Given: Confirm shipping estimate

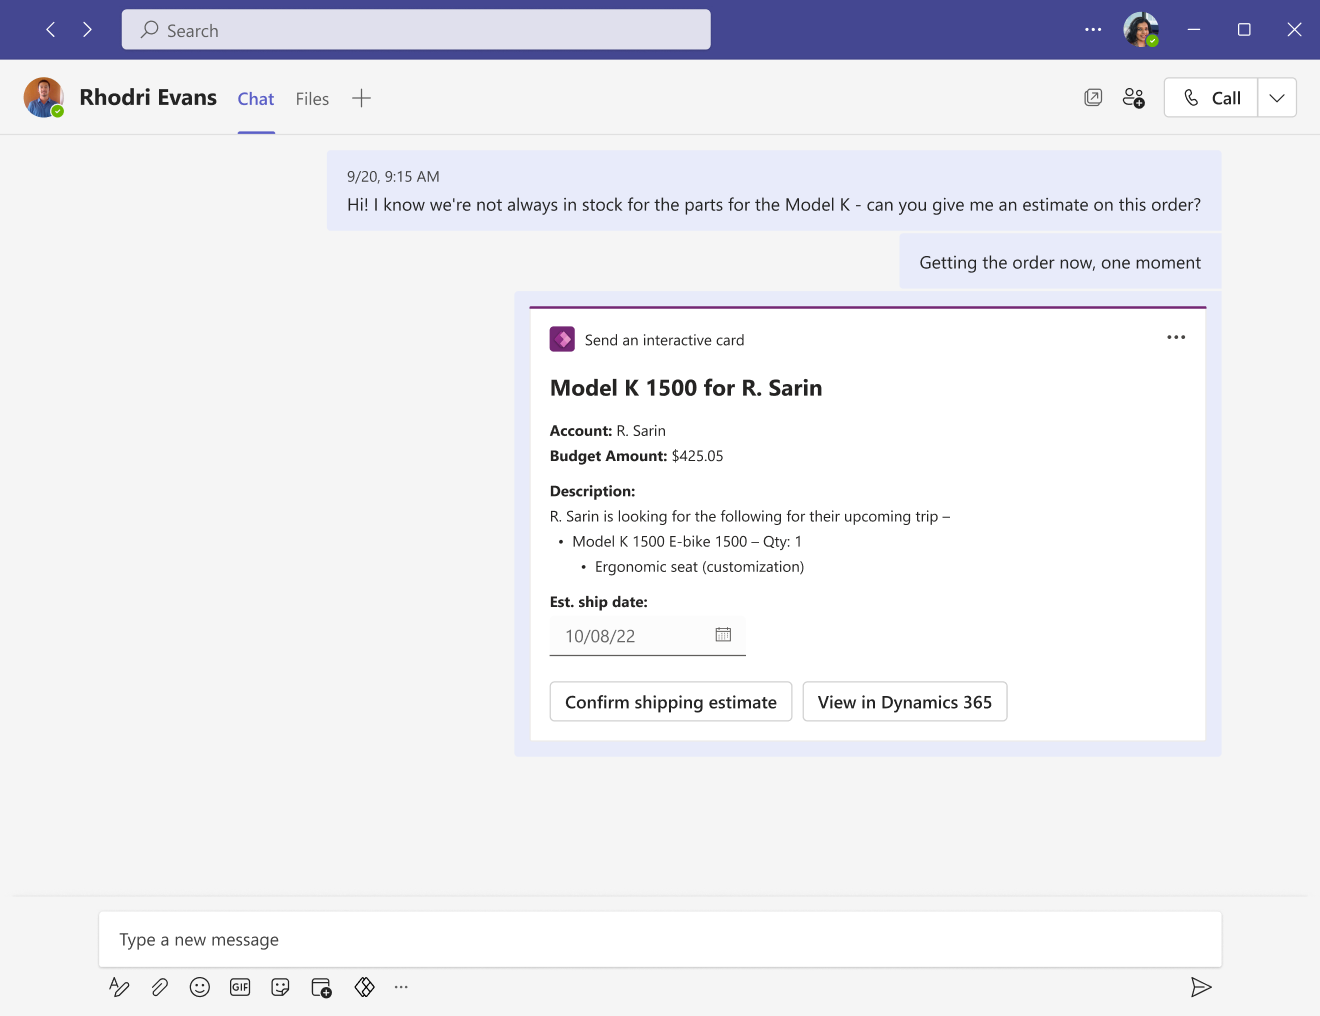Looking at the screenshot, I should click(x=671, y=702).
